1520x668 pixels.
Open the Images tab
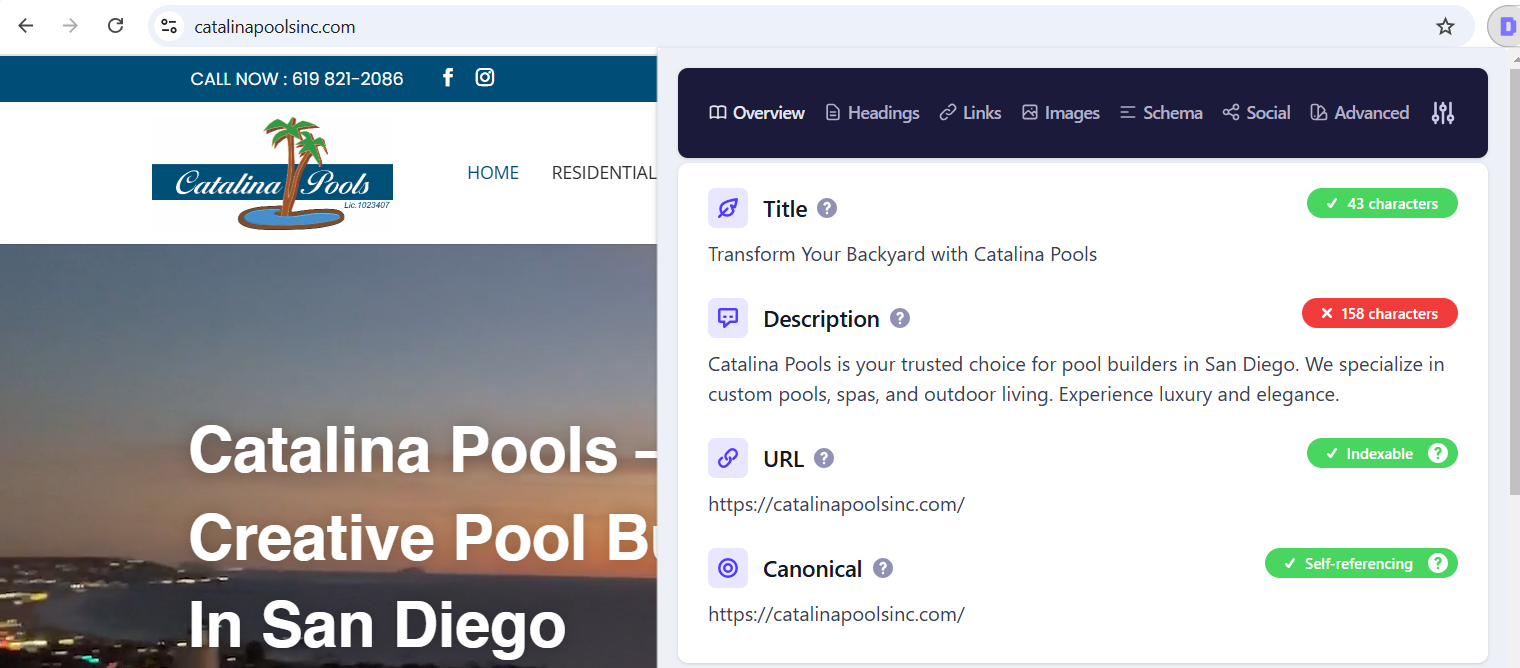click(x=1061, y=113)
